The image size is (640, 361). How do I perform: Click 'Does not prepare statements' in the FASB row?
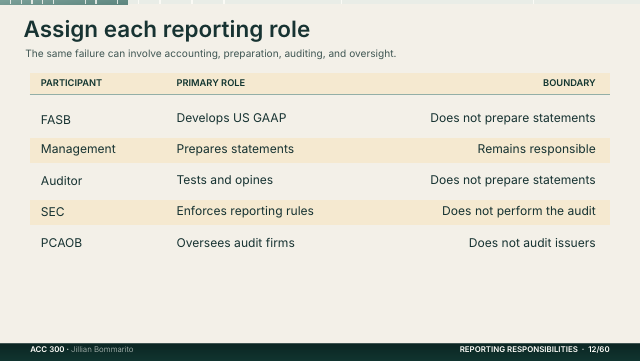coord(513,118)
